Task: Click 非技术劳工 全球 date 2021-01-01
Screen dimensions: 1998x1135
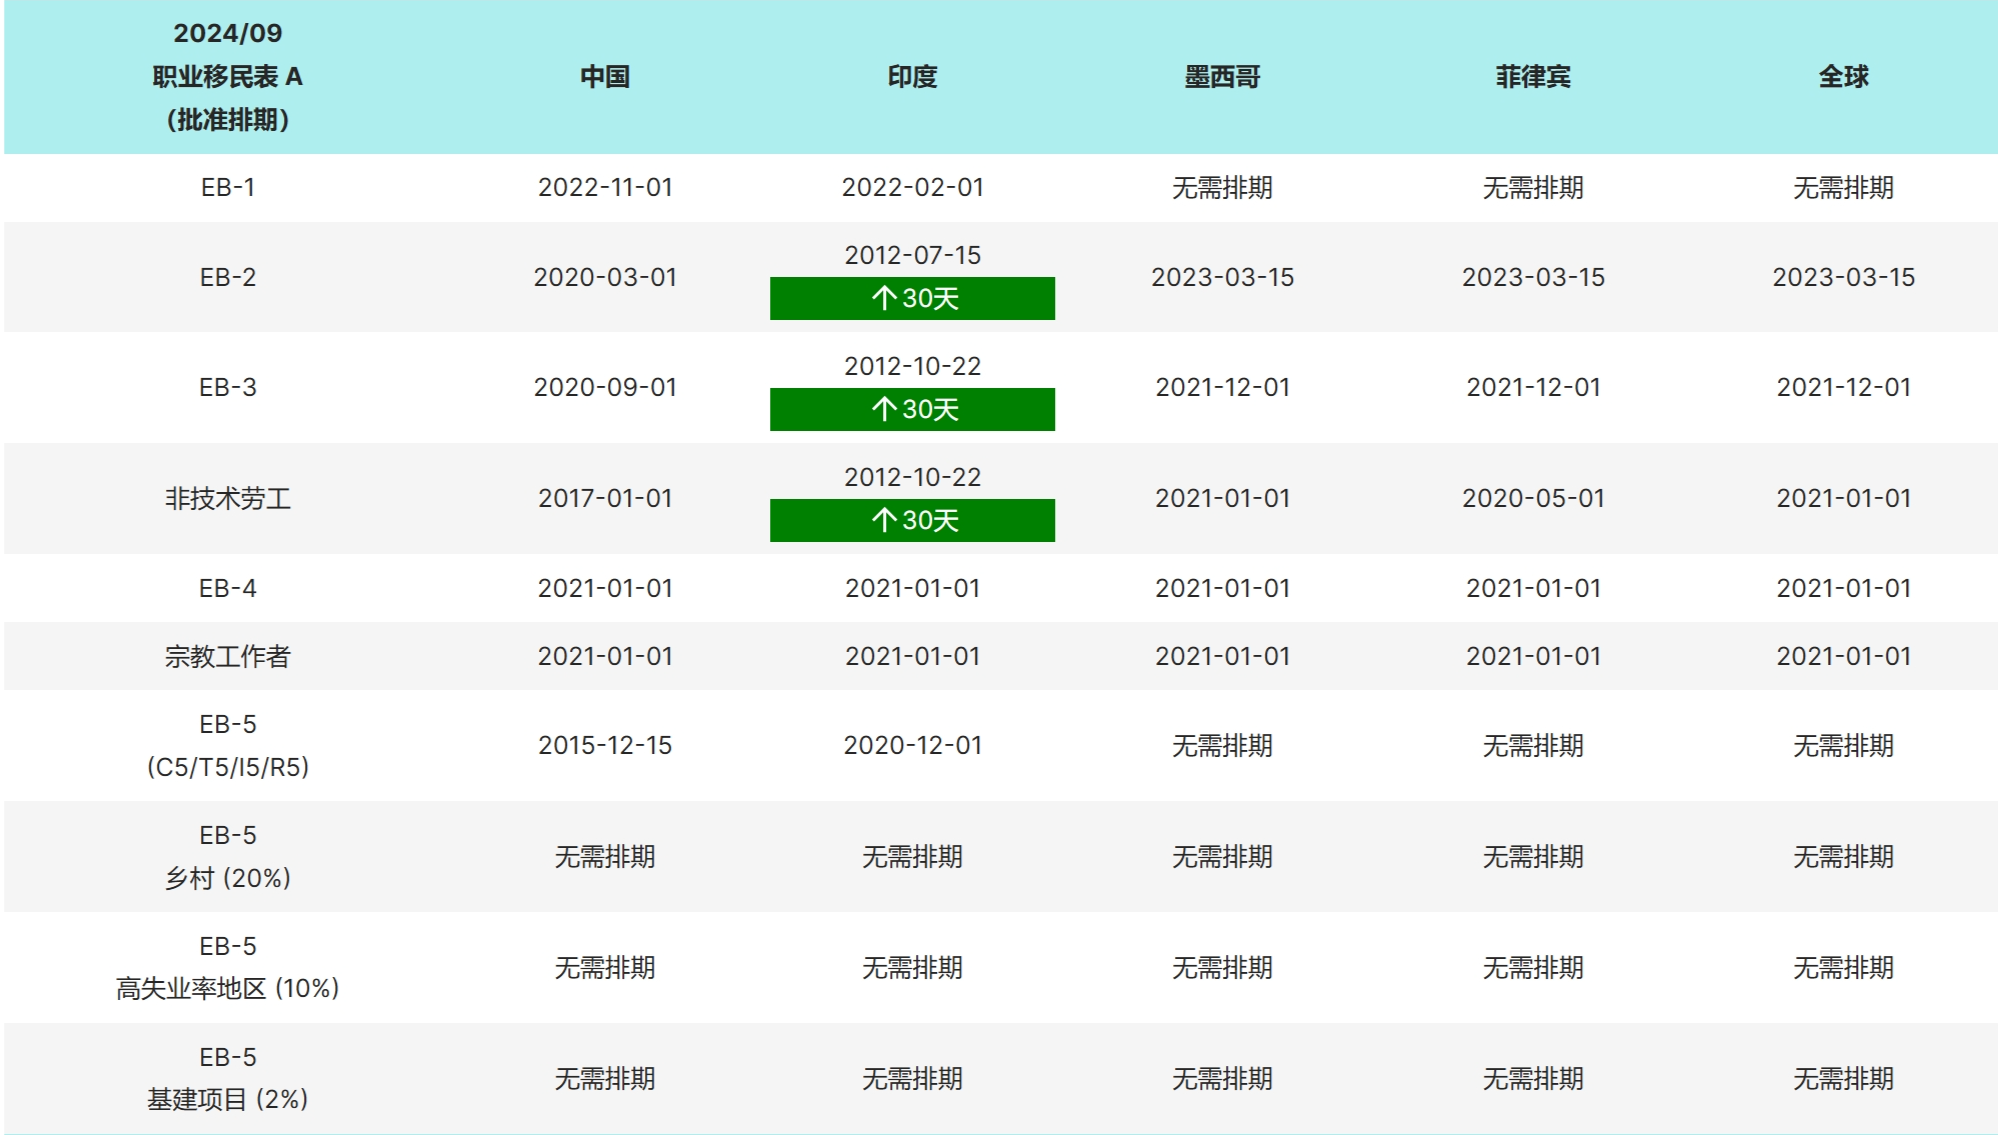Action: point(1843,498)
